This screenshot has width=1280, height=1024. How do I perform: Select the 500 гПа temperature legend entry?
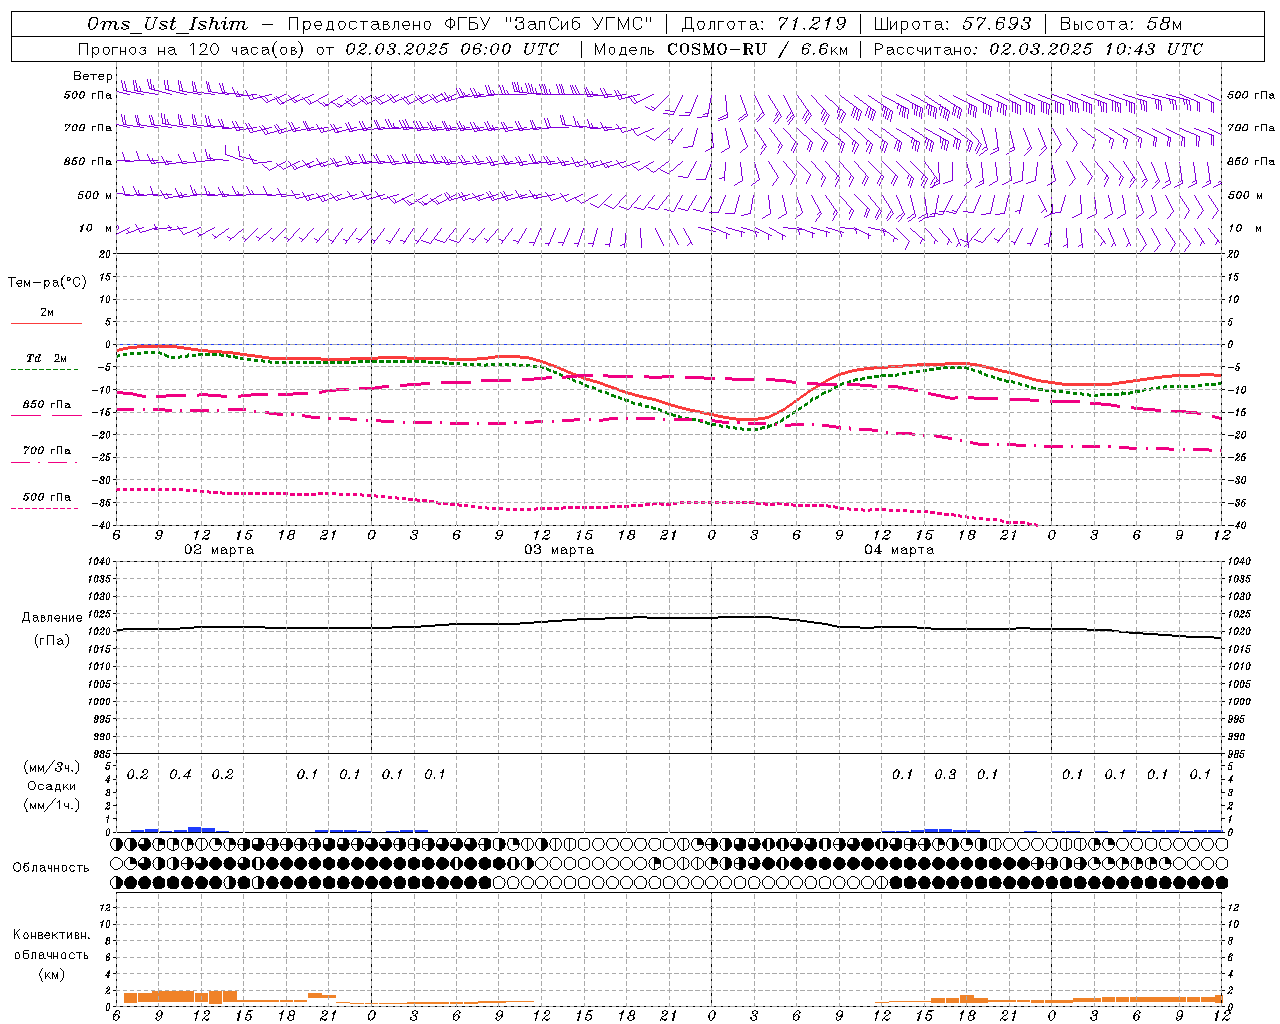click(x=46, y=497)
